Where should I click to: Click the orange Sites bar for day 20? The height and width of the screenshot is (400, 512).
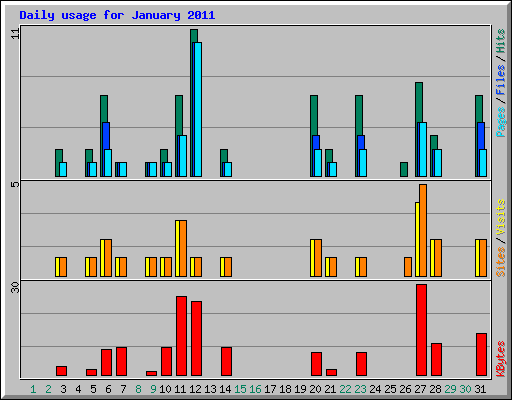(x=318, y=258)
